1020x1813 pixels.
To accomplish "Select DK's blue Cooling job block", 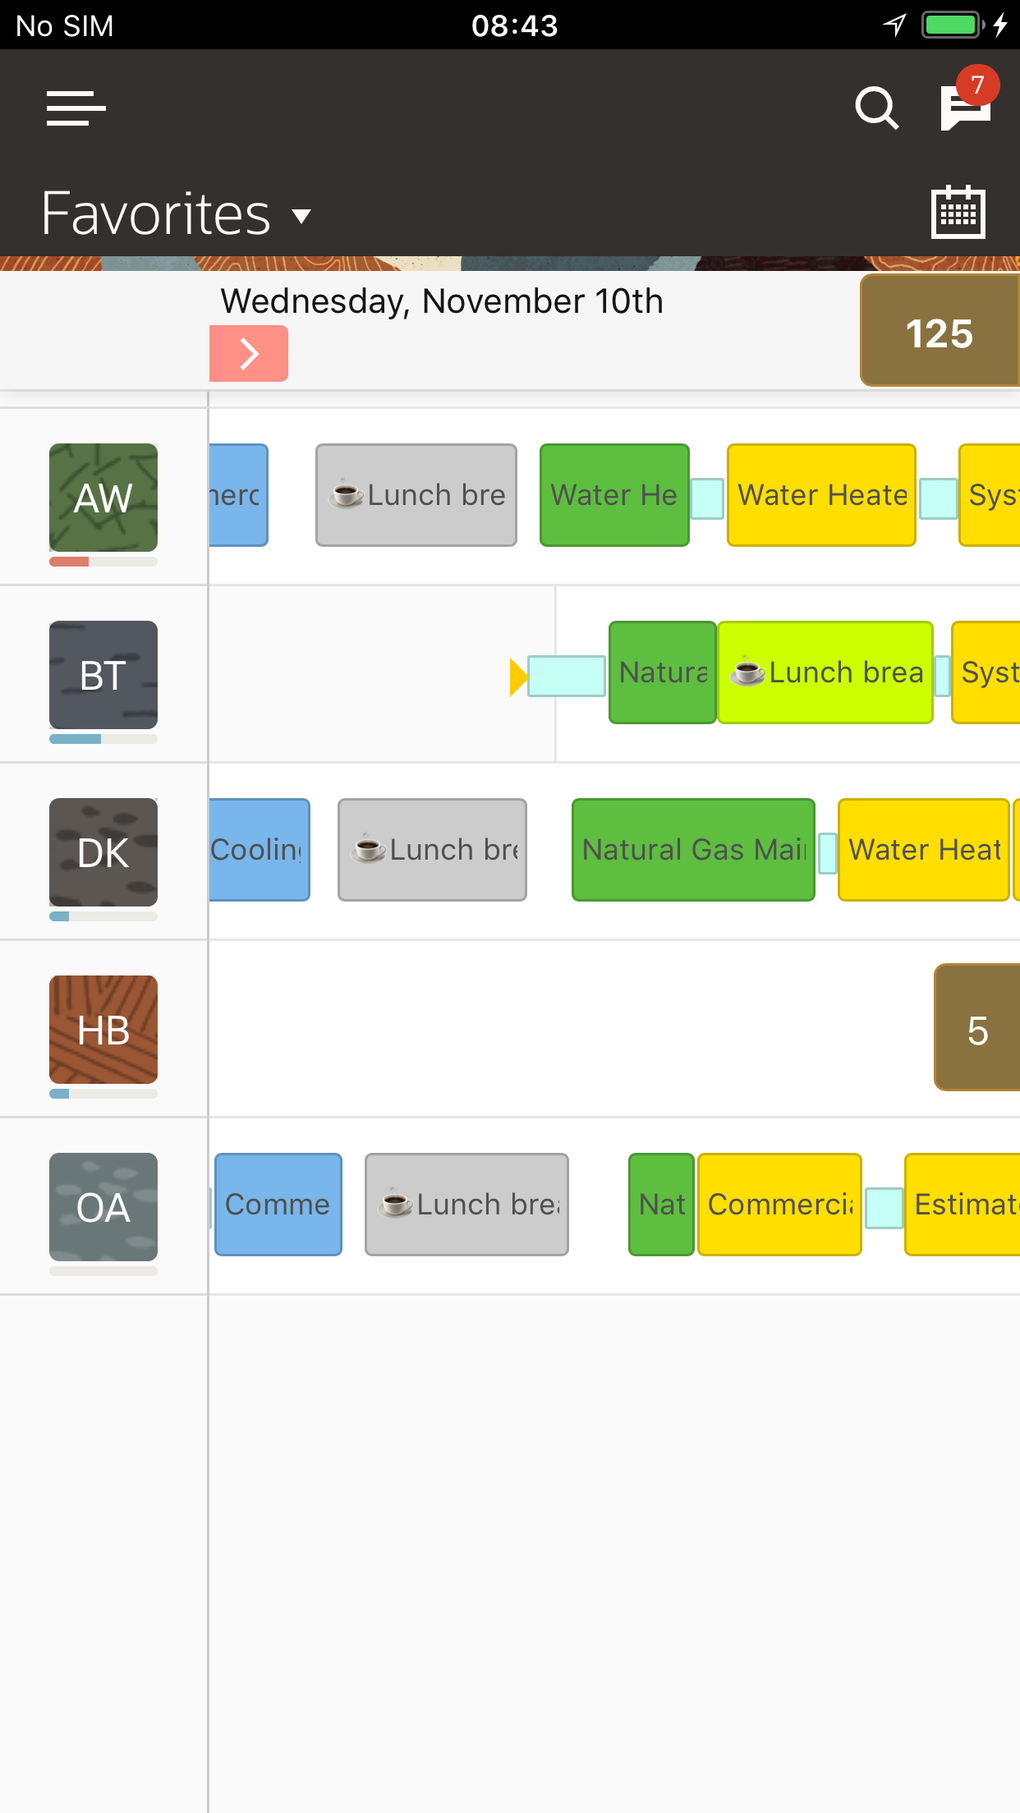I will coord(259,850).
